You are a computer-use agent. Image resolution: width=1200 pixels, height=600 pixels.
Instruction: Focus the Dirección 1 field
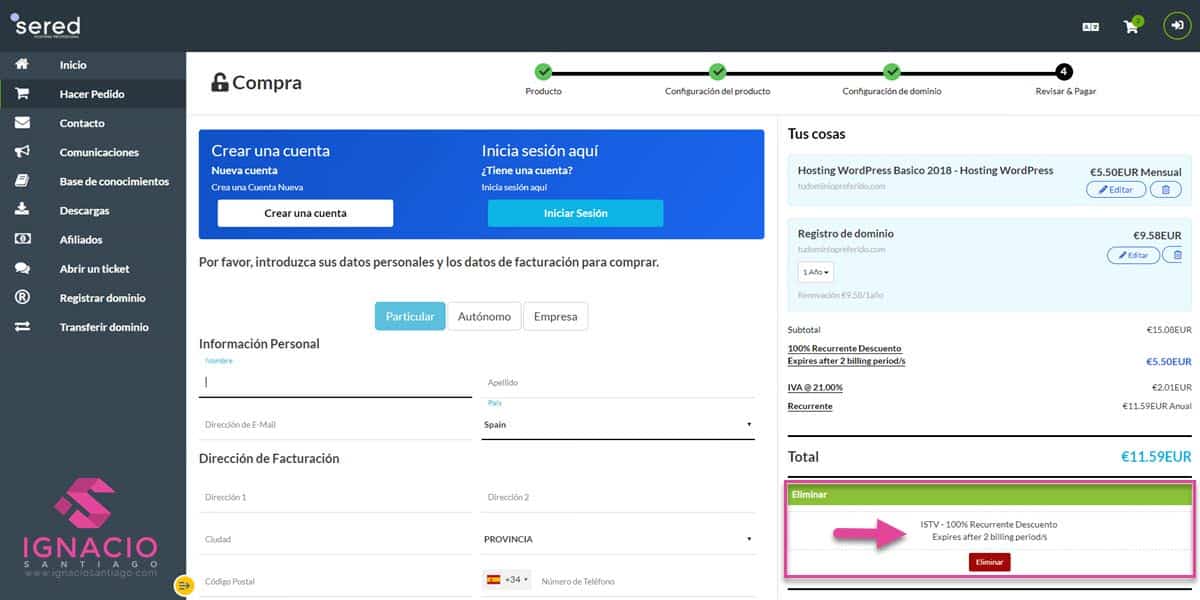click(x=335, y=497)
